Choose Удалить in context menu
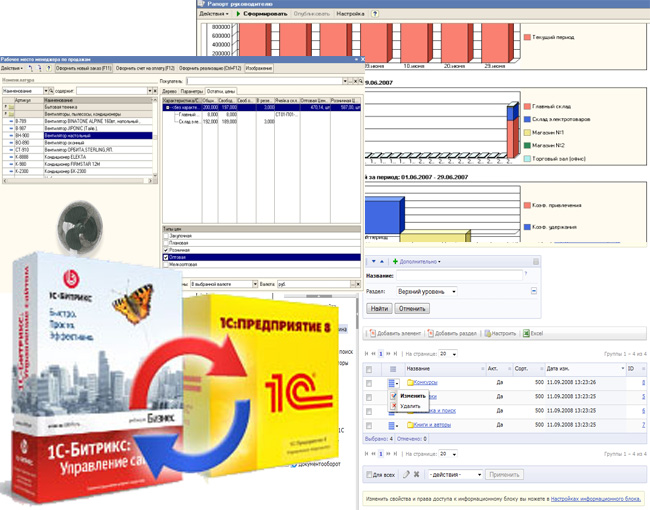Image resolution: width=650 pixels, height=510 pixels. (x=410, y=406)
